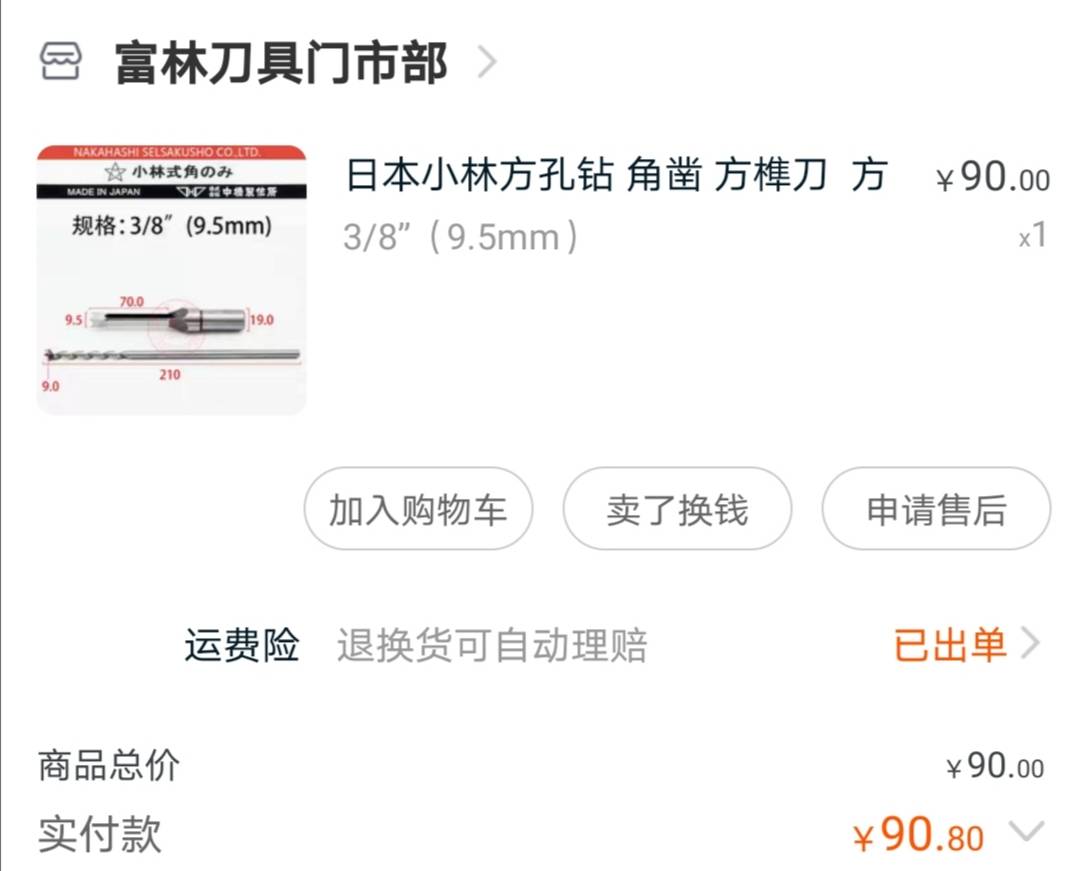Click the 退换货可自动理赔 description text
Screen dimensions: 1080x871
click(492, 645)
